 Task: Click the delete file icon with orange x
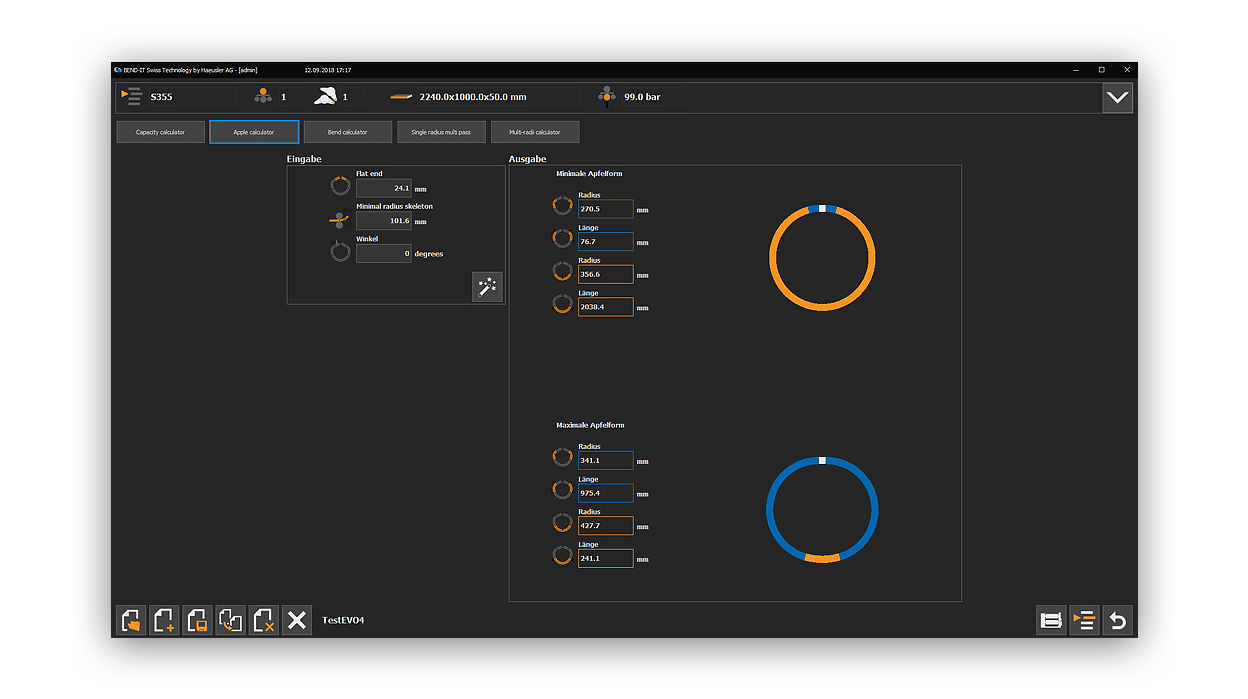[263, 621]
